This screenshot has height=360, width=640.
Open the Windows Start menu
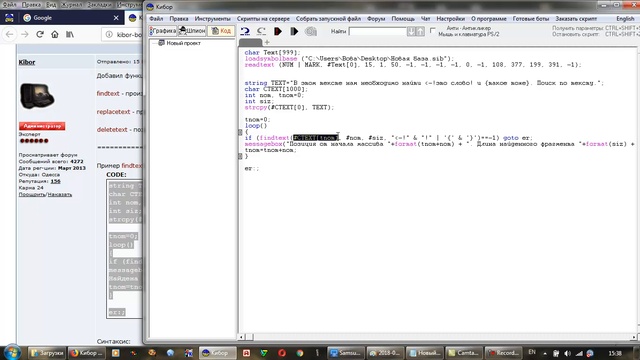(12, 353)
